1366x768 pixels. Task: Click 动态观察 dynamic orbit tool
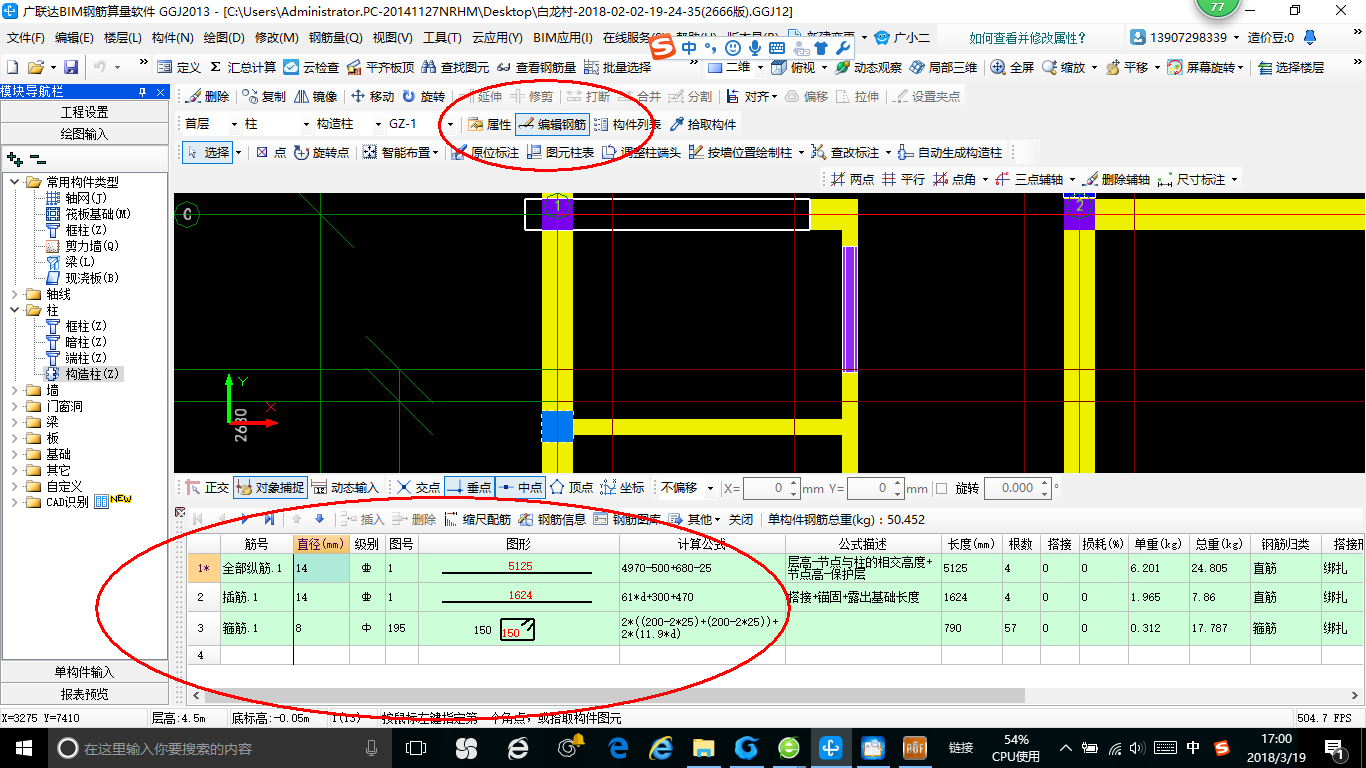pos(868,67)
